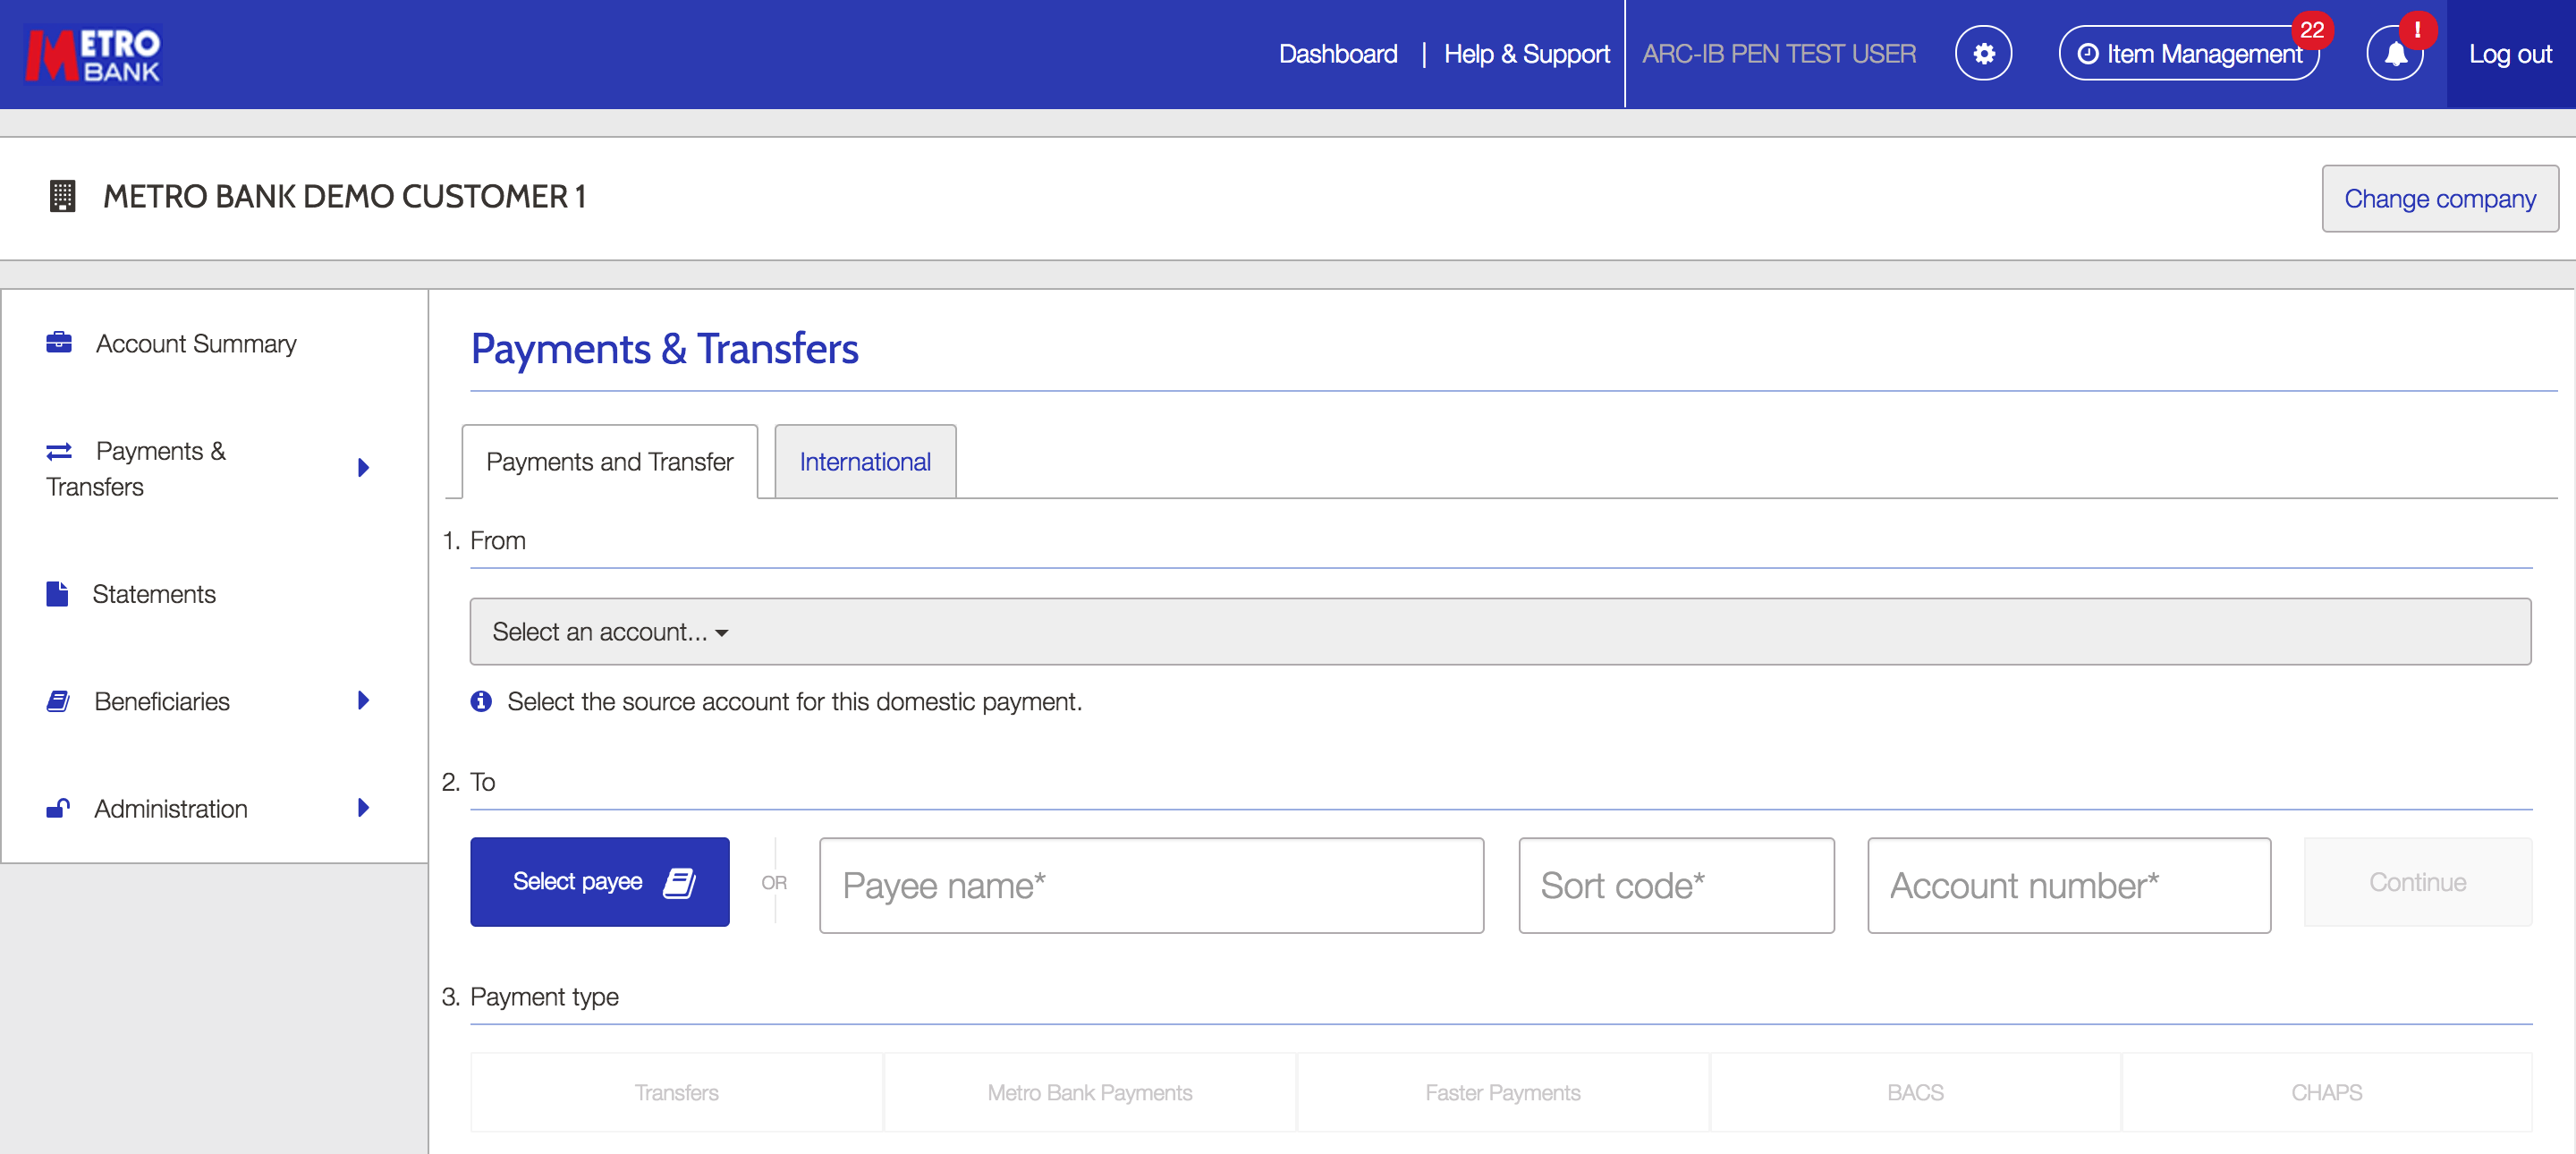
Task: Select the Metro Bank Payments type
Action: [1089, 1092]
